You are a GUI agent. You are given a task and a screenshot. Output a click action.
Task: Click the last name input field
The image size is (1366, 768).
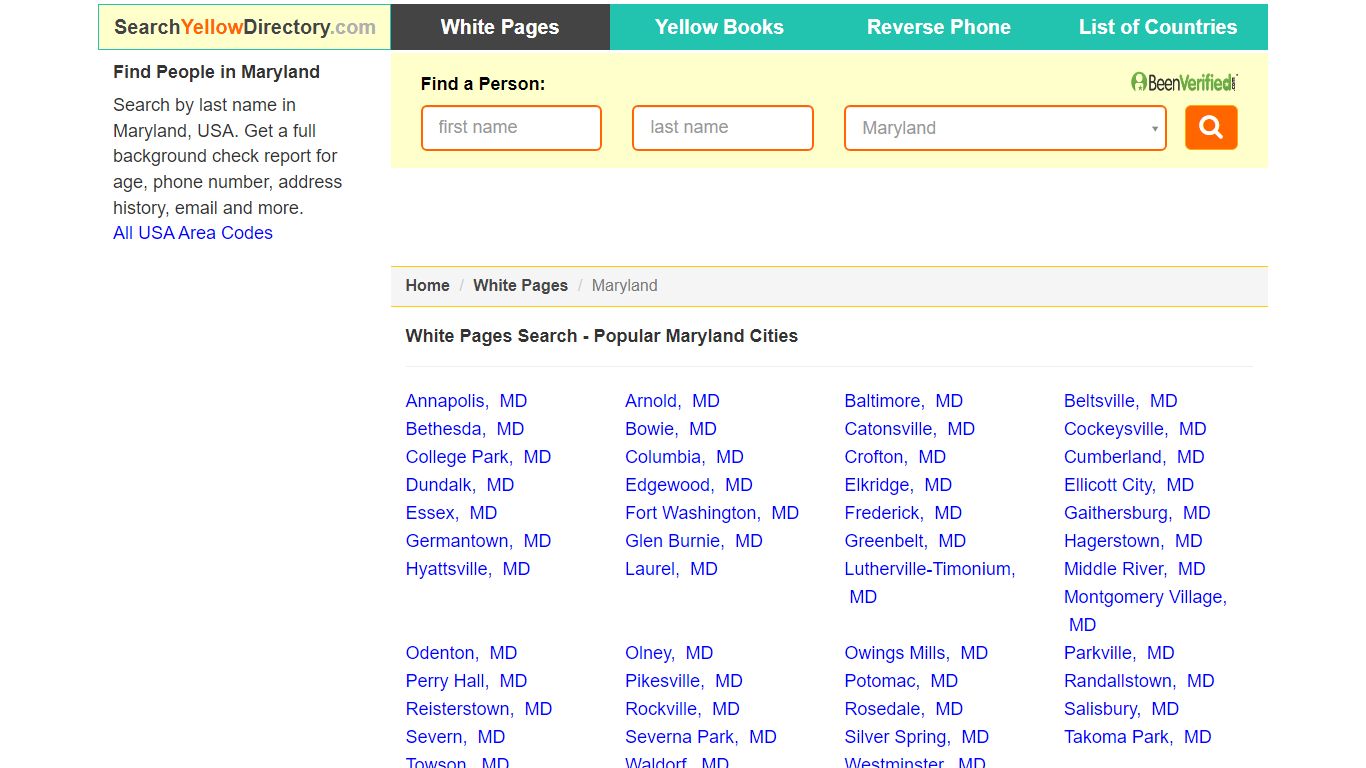(x=723, y=128)
